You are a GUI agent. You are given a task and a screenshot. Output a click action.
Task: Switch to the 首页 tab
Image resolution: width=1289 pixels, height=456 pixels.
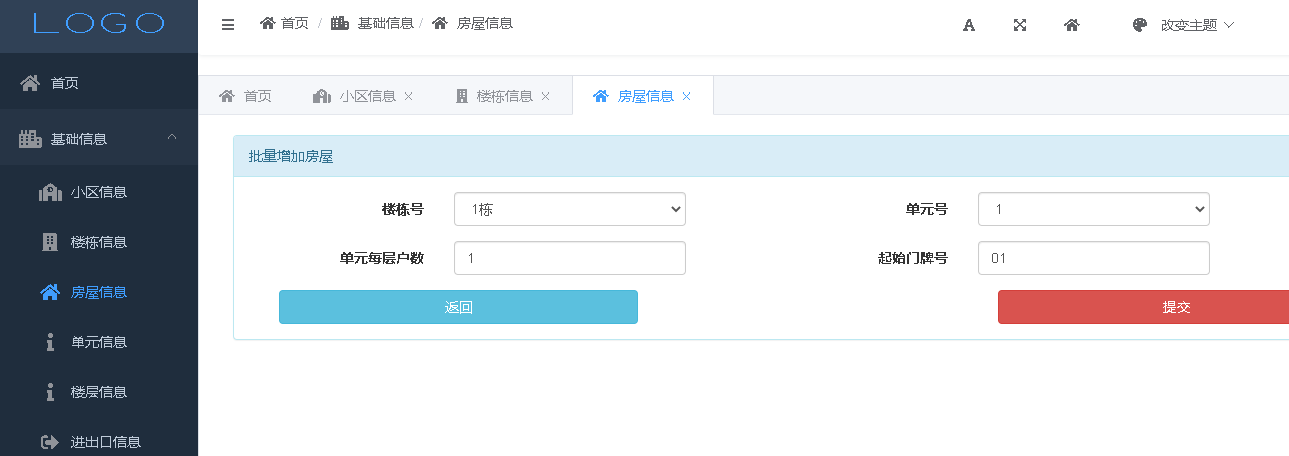[x=246, y=96]
